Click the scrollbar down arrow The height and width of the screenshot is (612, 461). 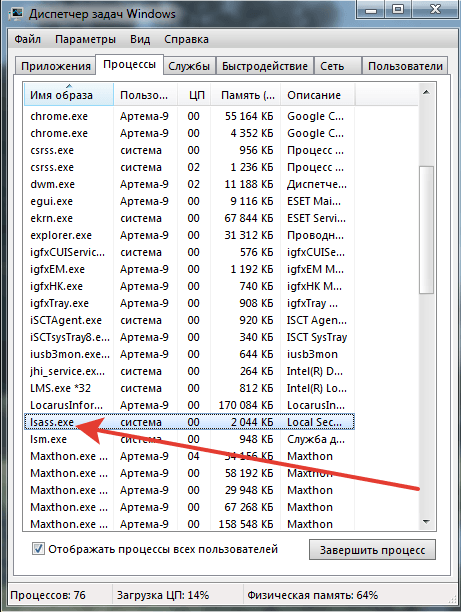click(x=426, y=521)
